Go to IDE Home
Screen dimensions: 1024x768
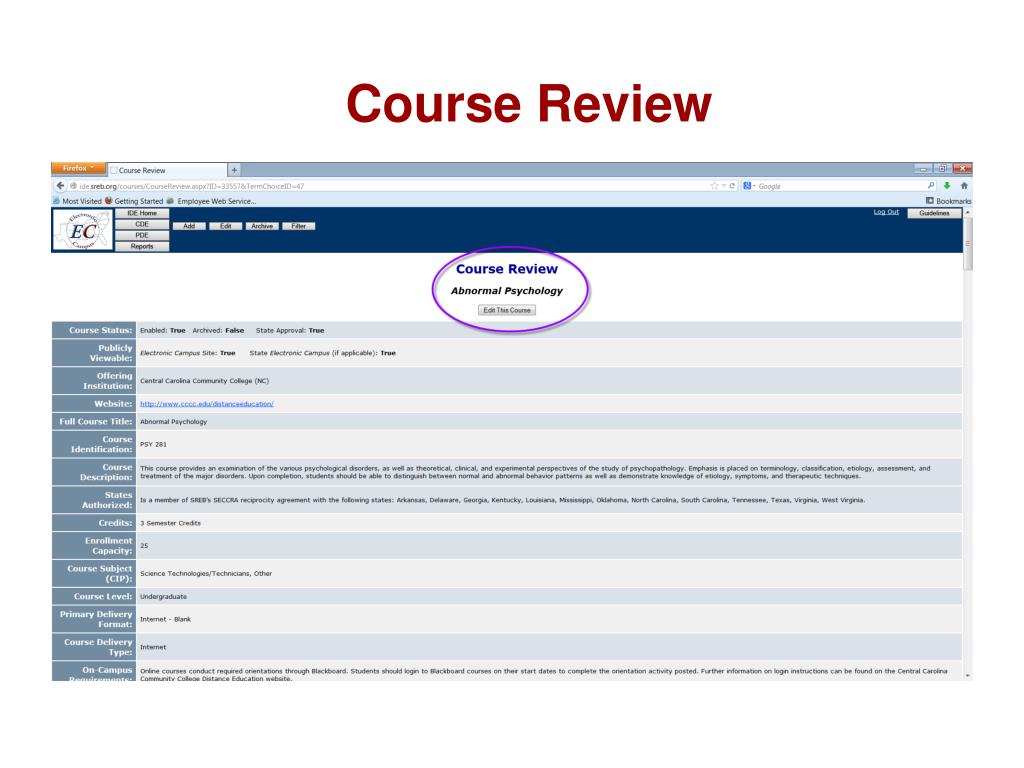[x=142, y=214]
